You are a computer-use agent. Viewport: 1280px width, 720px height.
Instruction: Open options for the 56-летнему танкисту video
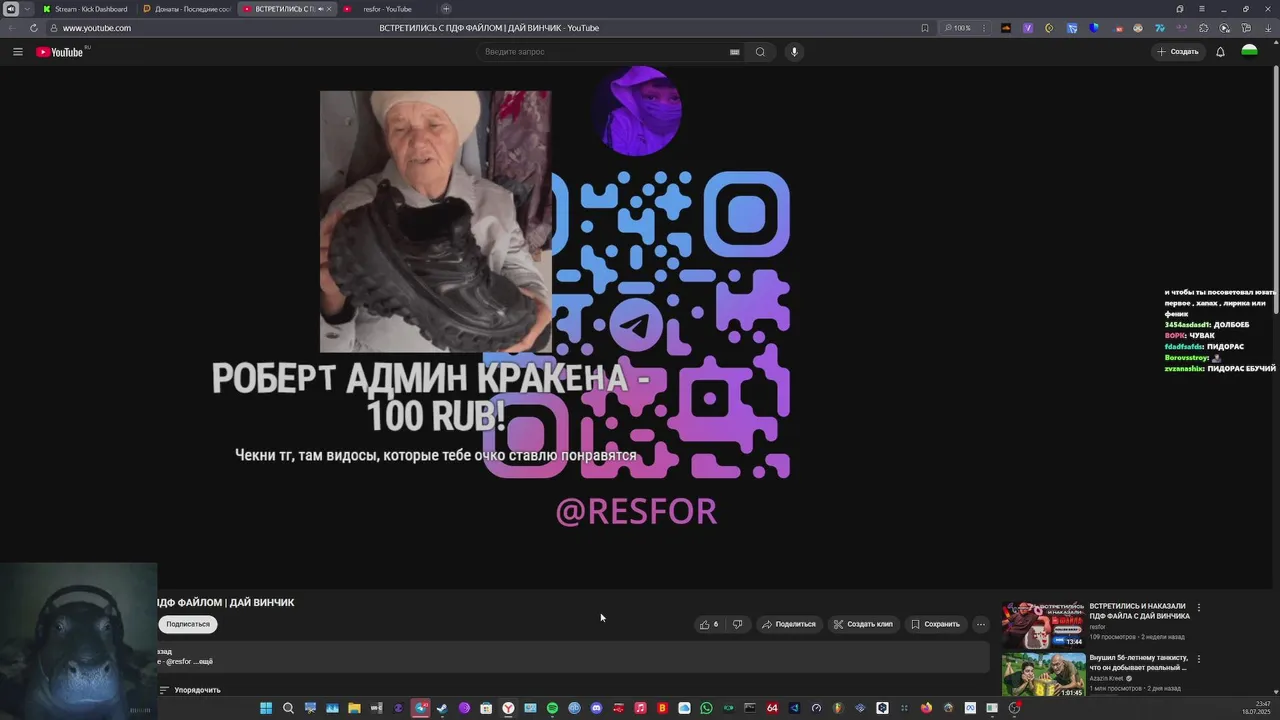(x=1198, y=659)
